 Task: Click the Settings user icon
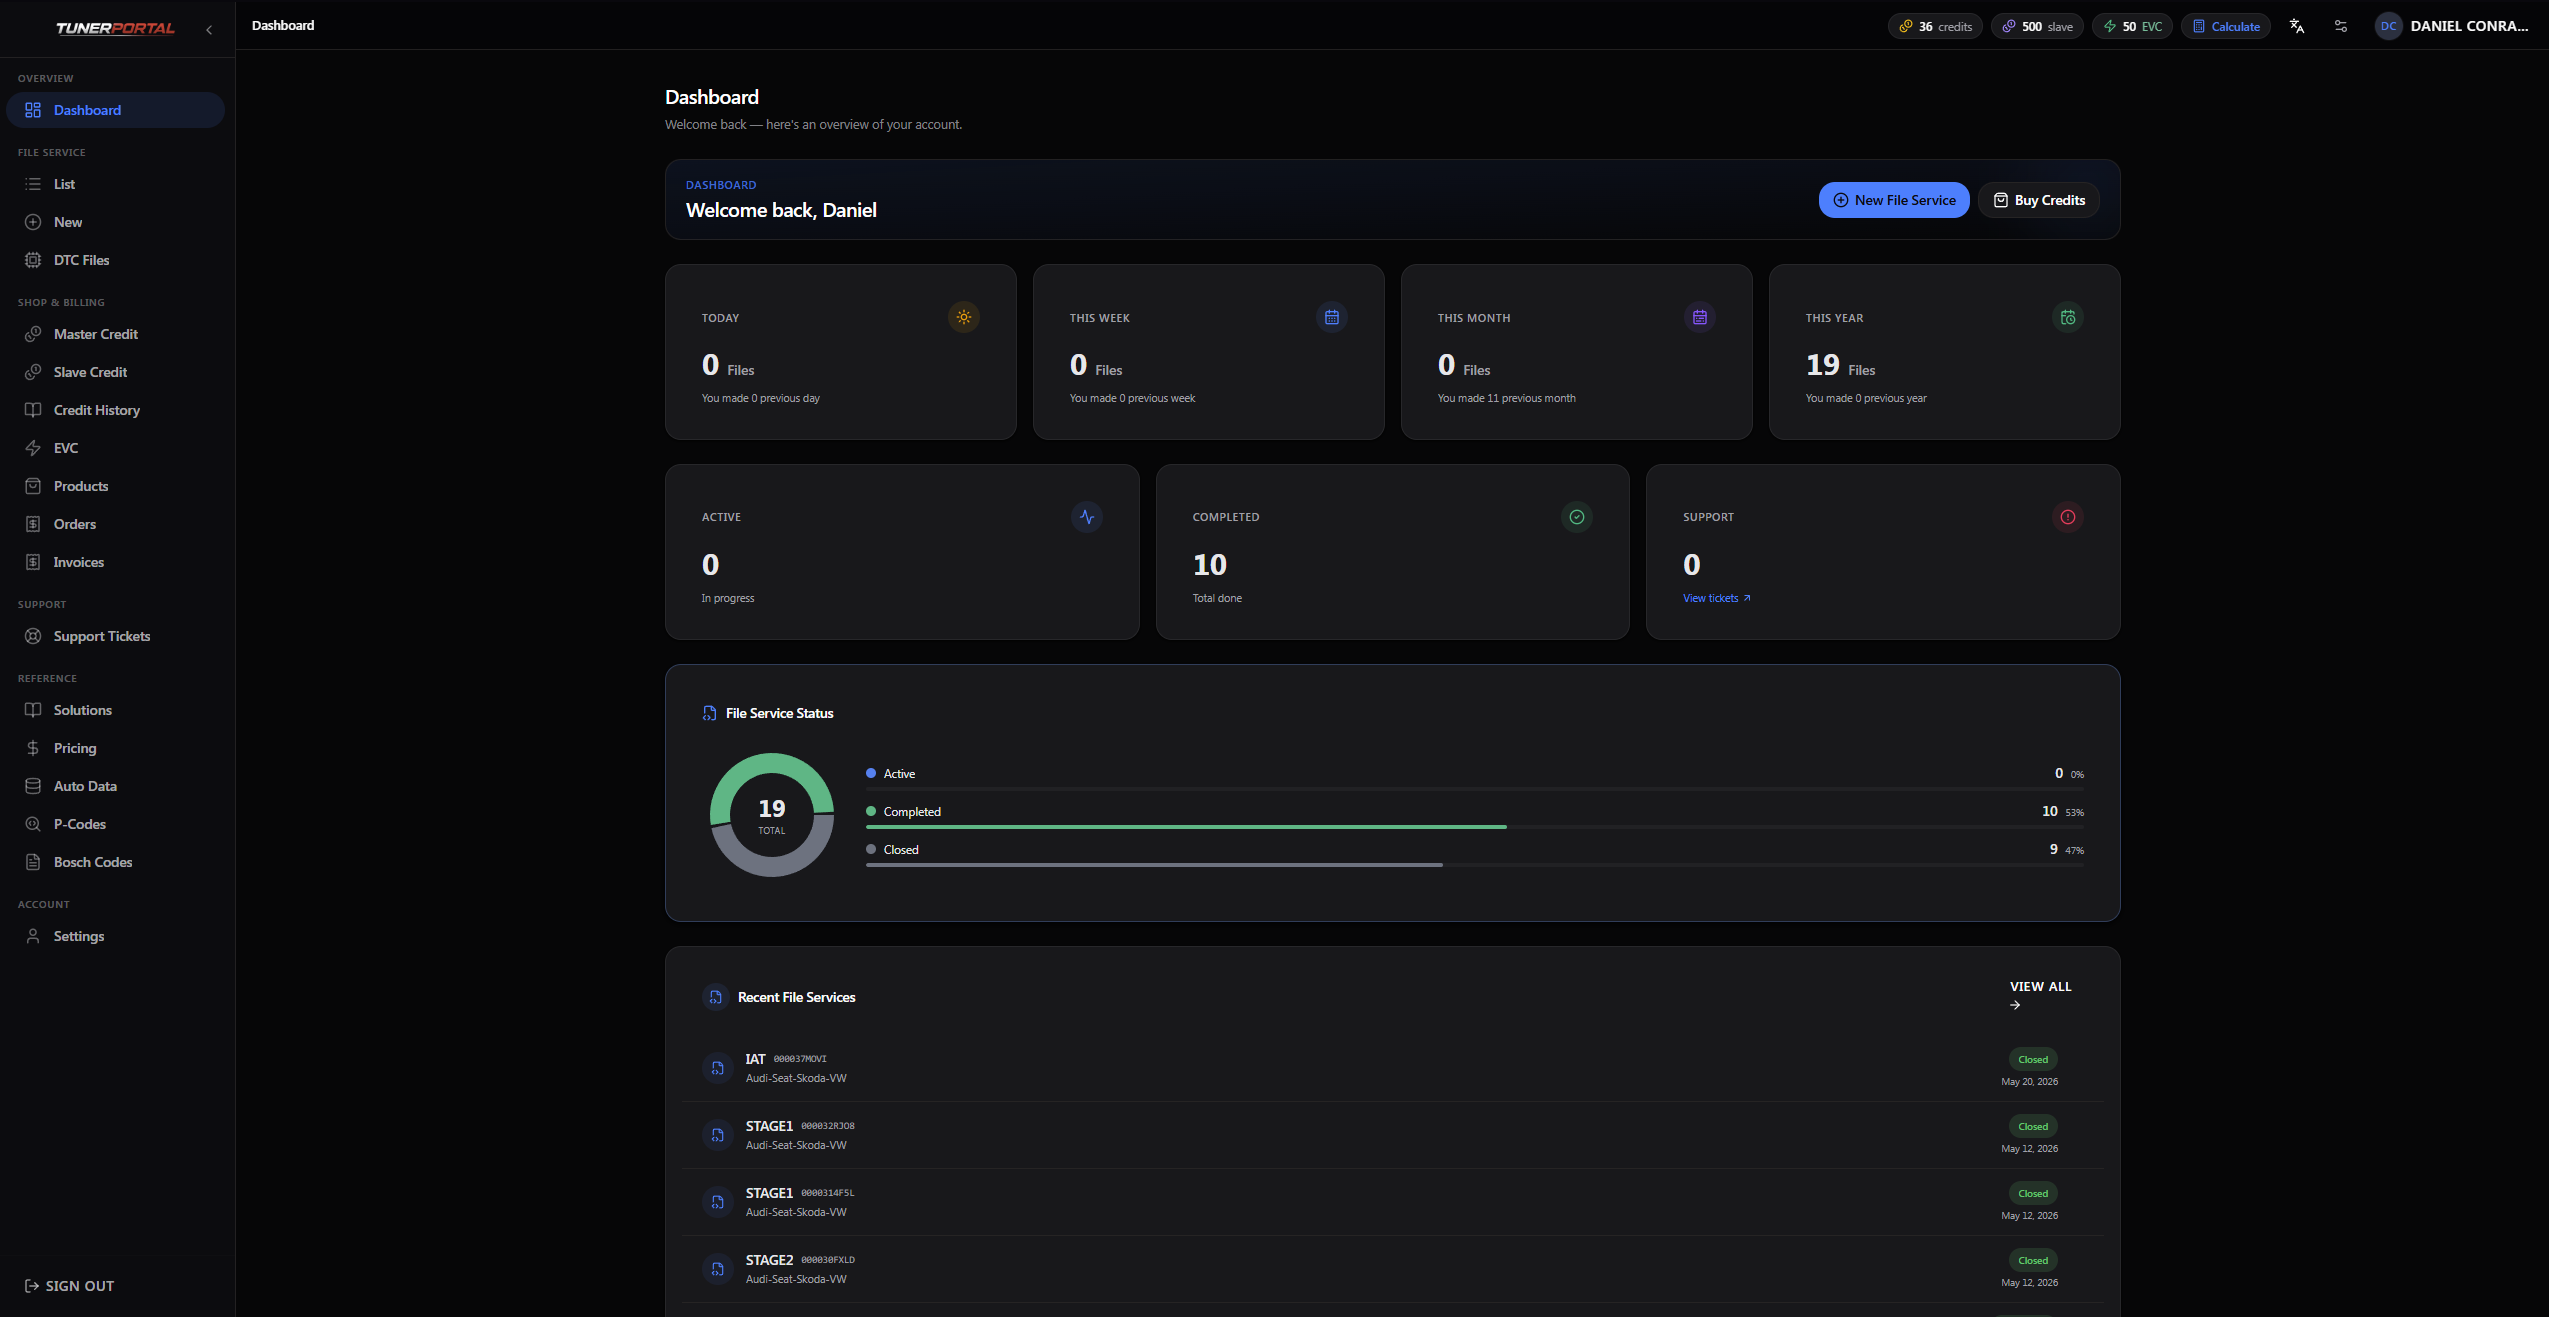[33, 936]
